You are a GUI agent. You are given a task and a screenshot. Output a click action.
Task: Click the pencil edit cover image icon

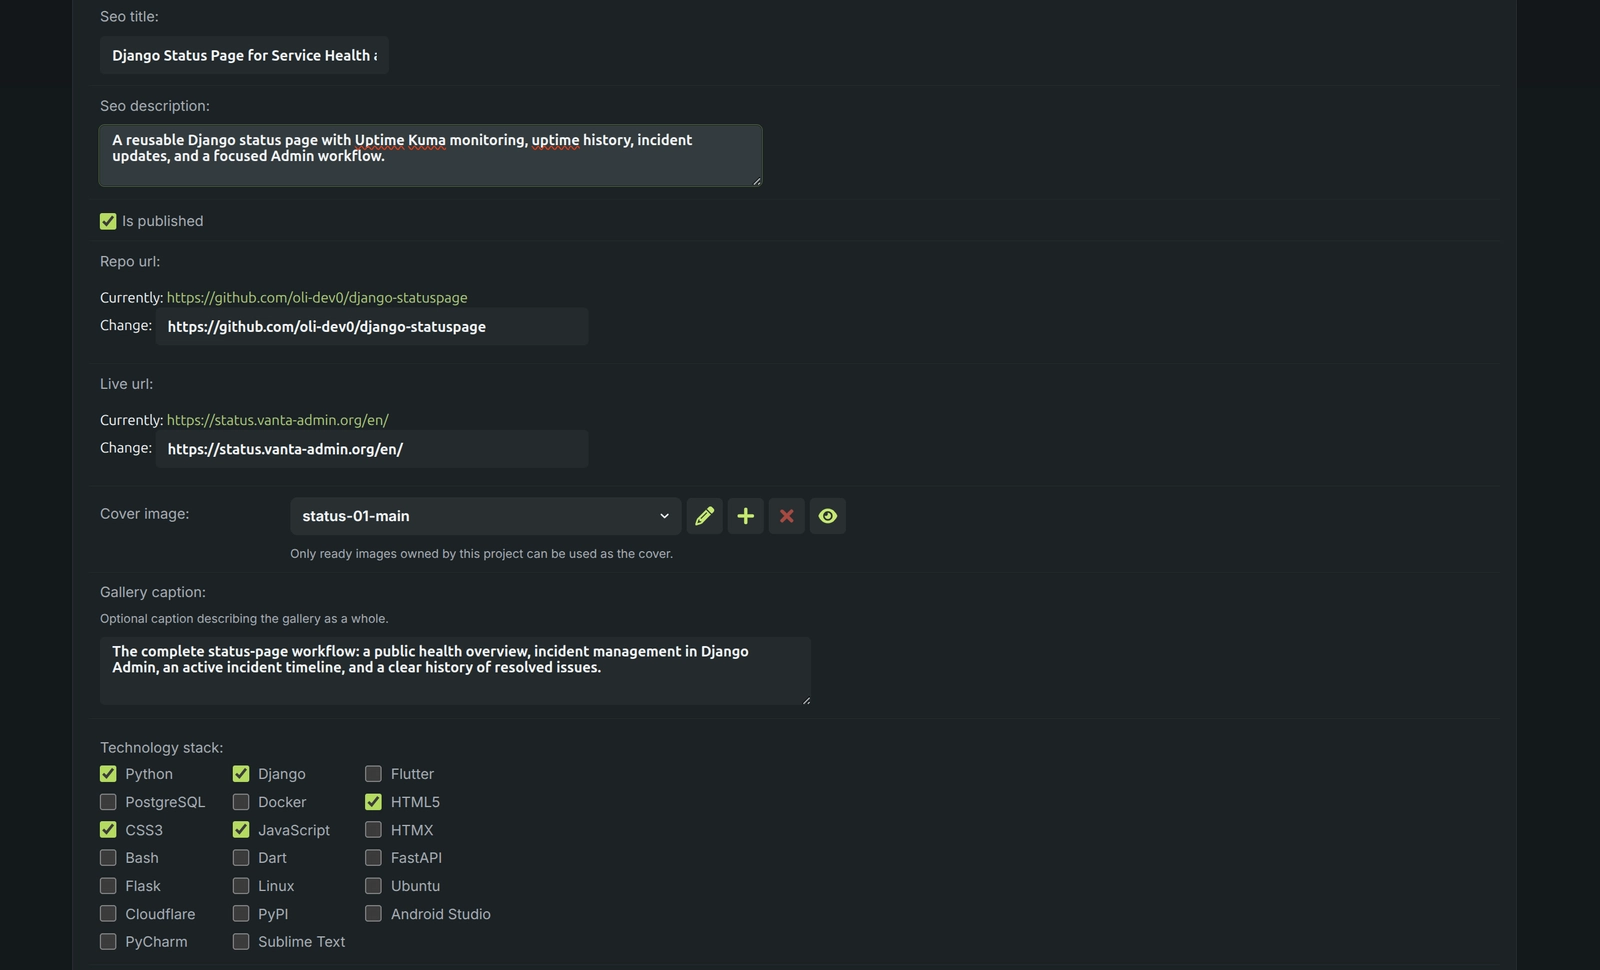(704, 516)
